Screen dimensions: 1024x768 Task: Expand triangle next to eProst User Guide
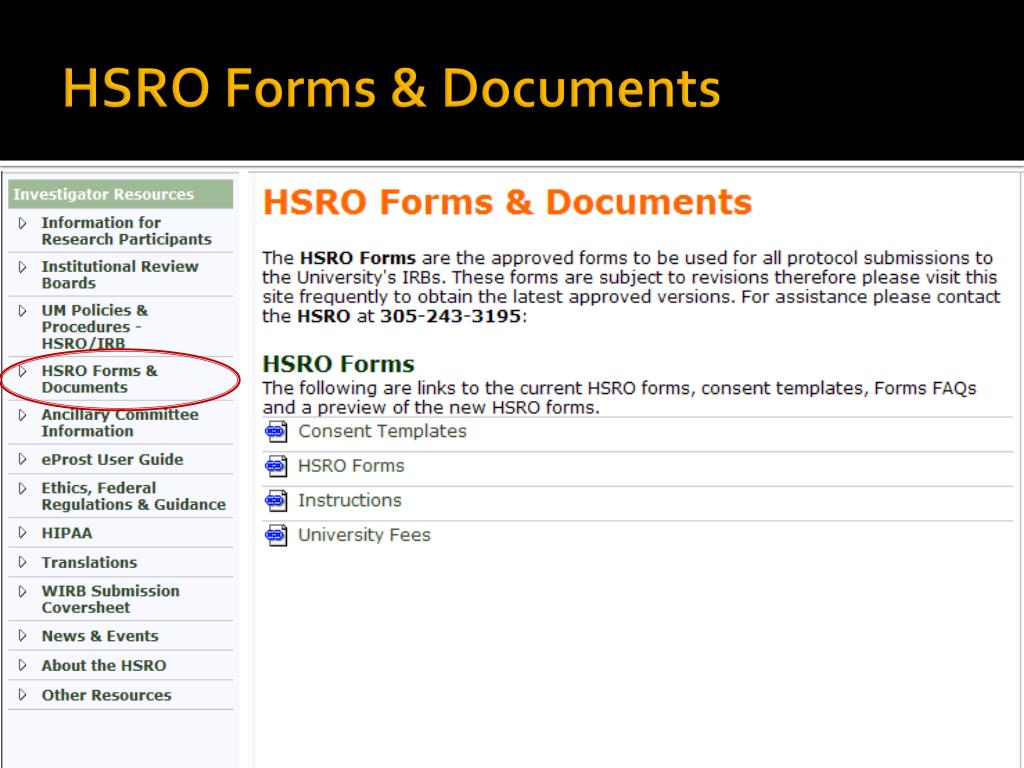23,459
